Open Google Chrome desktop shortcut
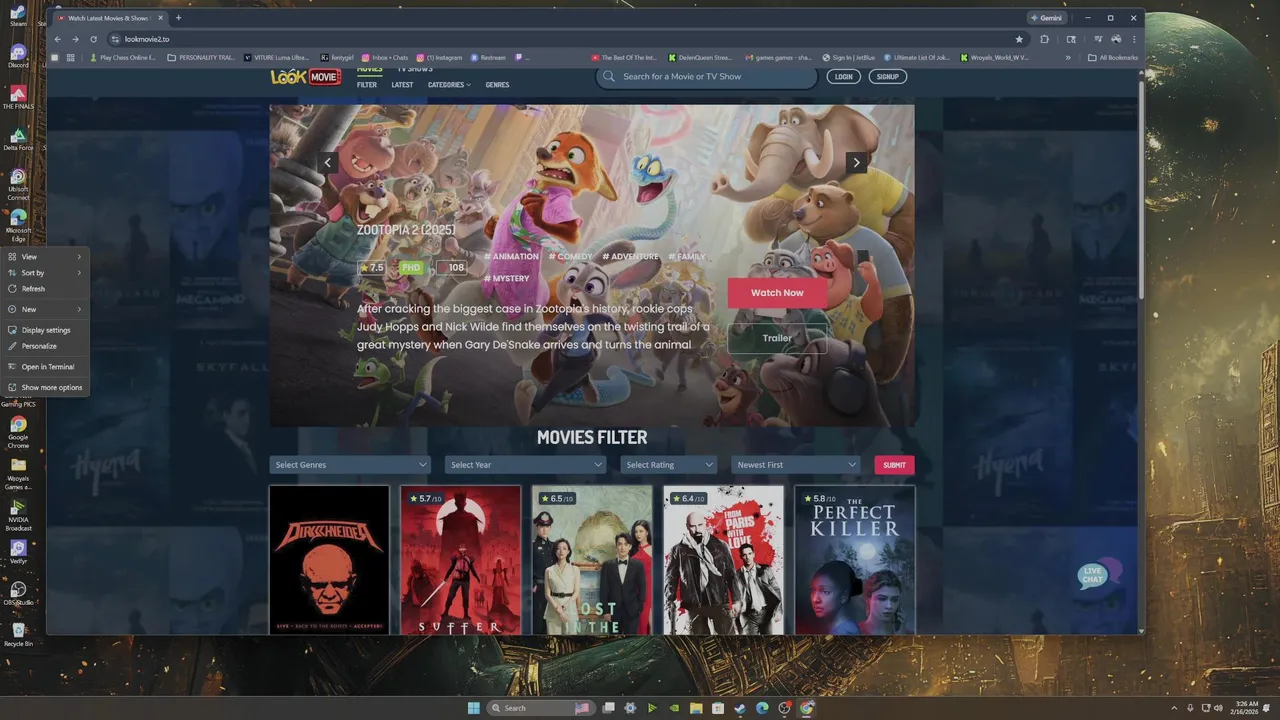Screen dimensions: 1280x720 coord(18,432)
